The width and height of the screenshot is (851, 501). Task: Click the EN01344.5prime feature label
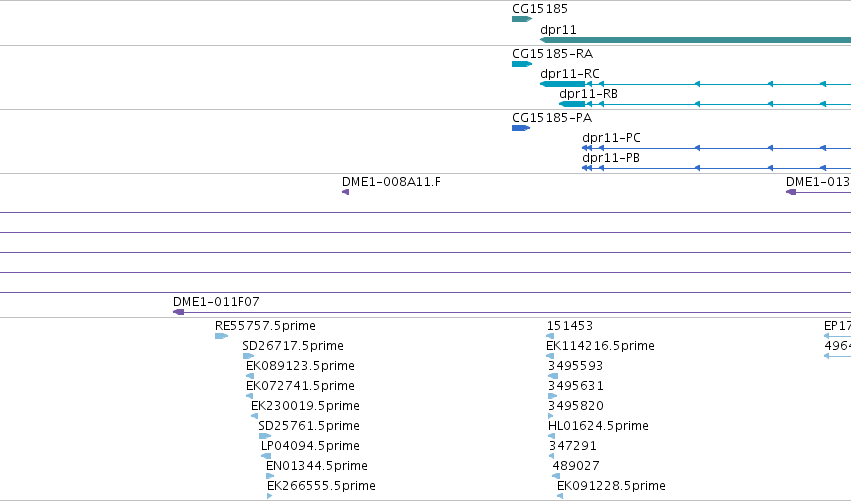316,466
